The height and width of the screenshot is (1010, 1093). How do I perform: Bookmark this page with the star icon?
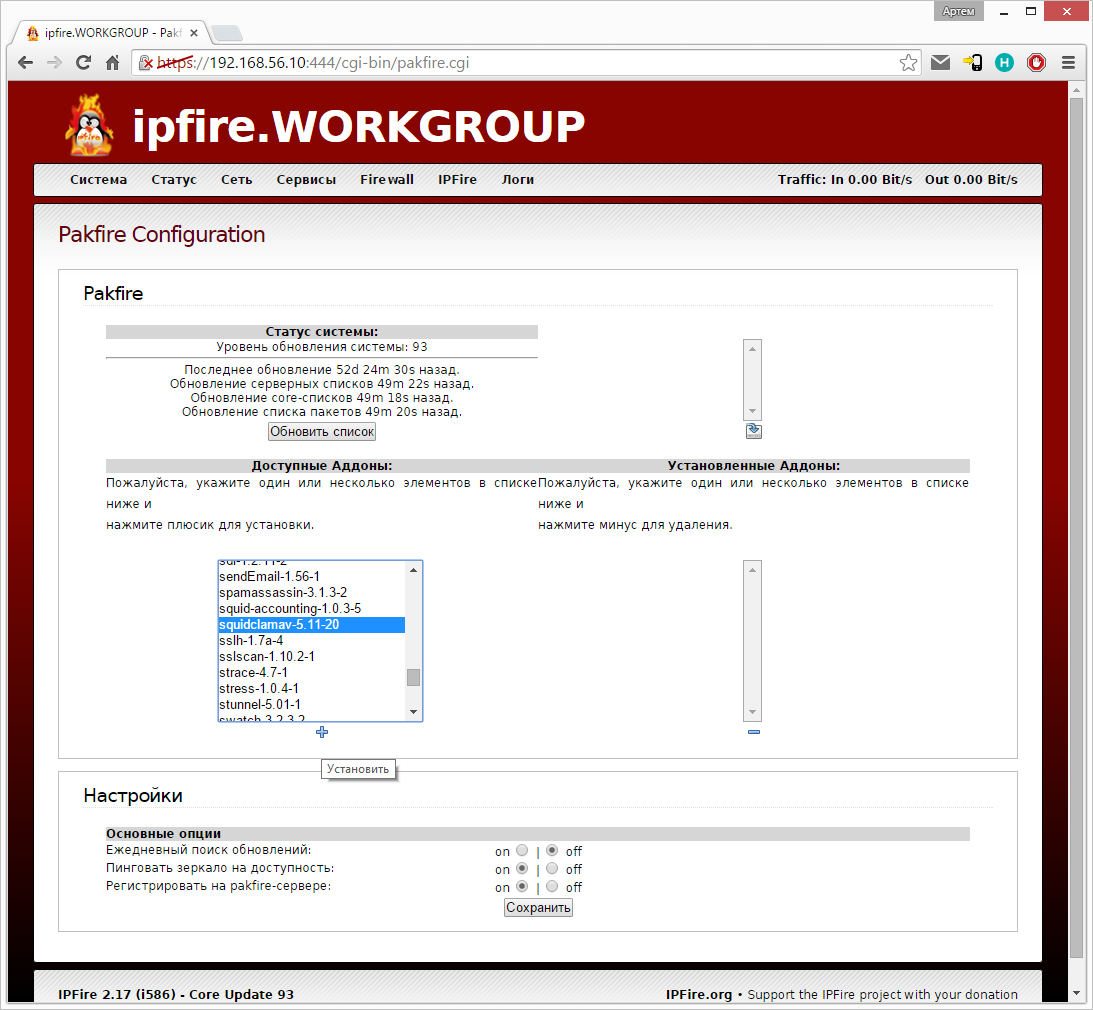coord(908,63)
